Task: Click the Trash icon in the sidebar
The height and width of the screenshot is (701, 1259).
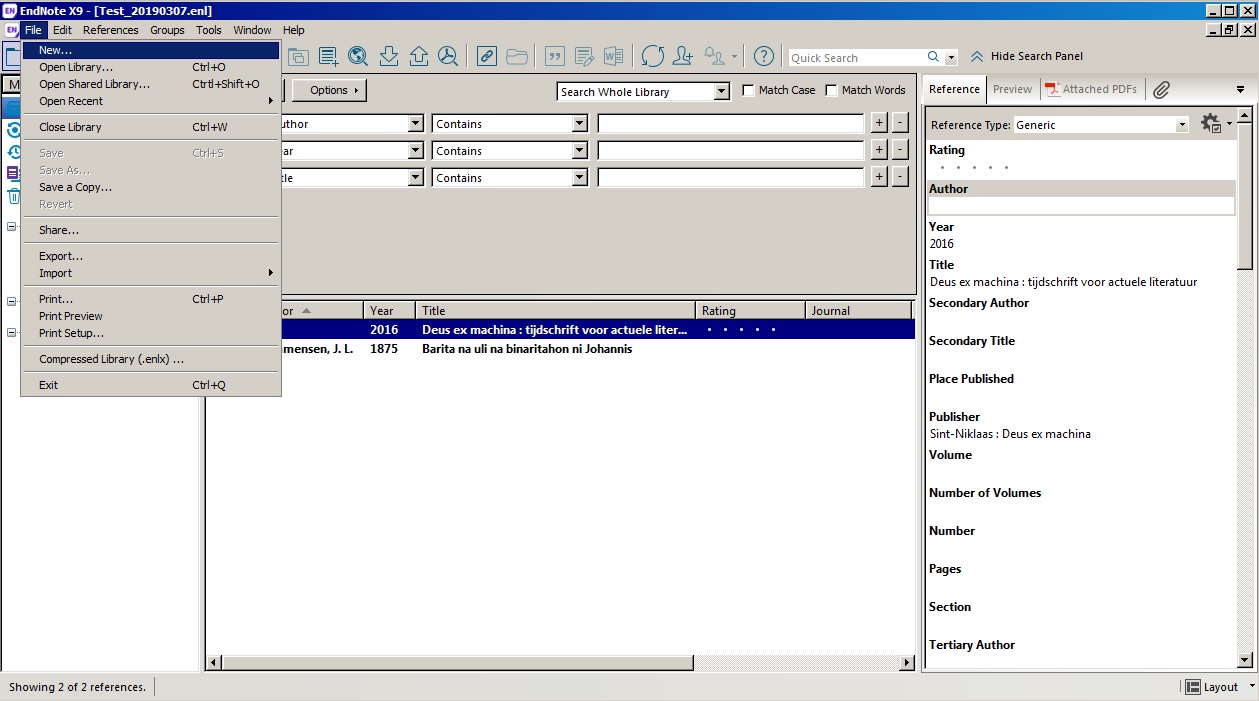Action: tap(14, 195)
